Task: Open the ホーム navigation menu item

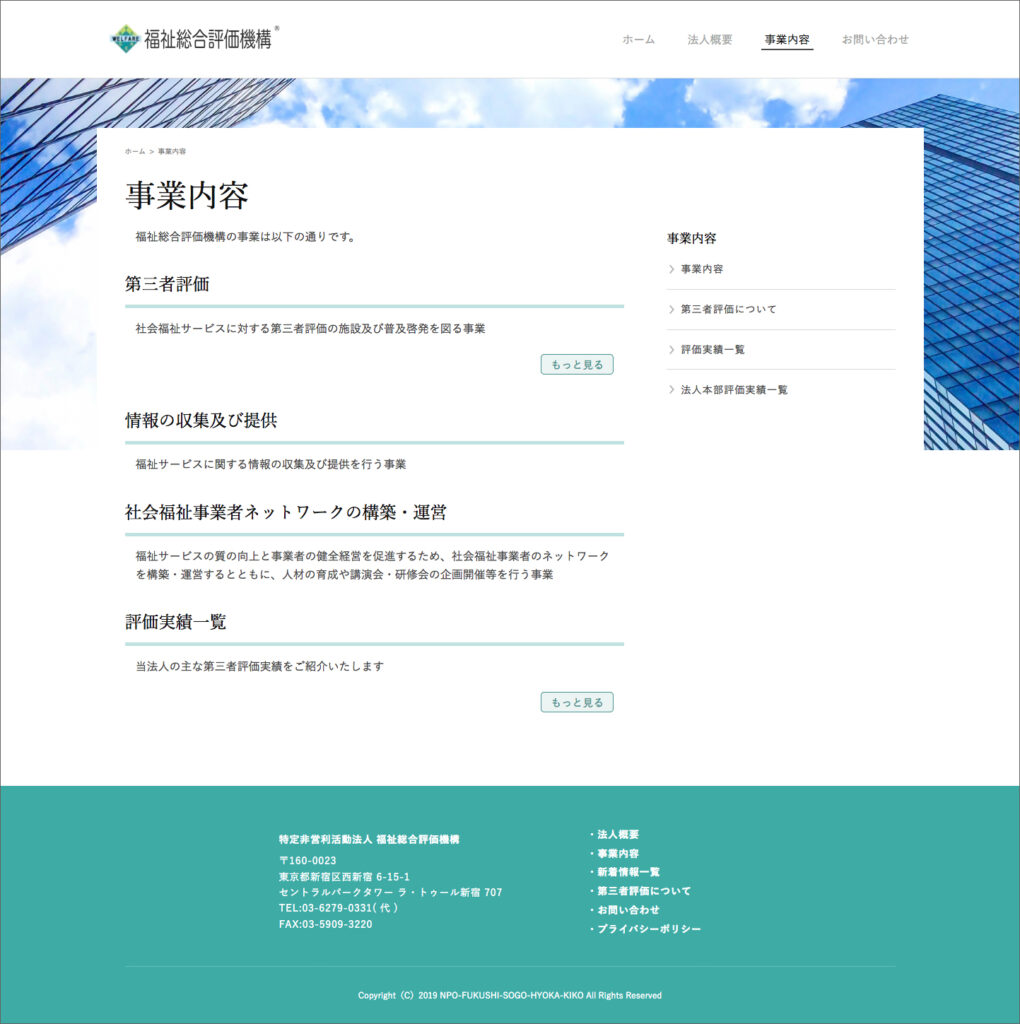Action: pos(638,40)
